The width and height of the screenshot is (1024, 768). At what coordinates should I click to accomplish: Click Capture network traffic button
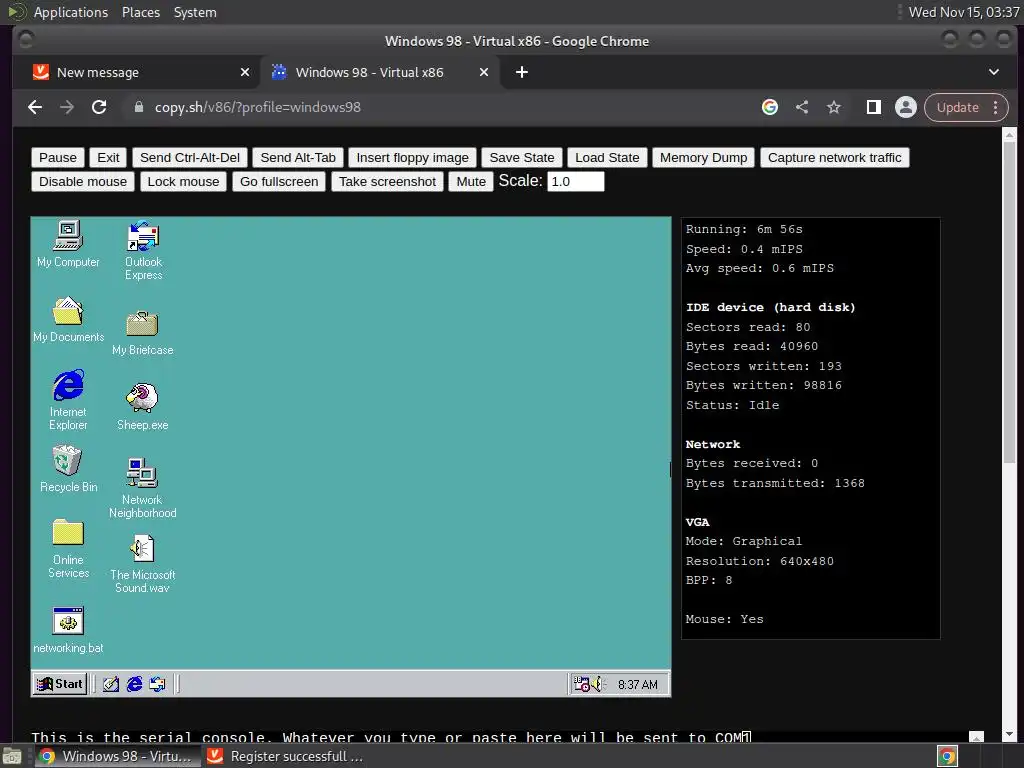coord(834,157)
